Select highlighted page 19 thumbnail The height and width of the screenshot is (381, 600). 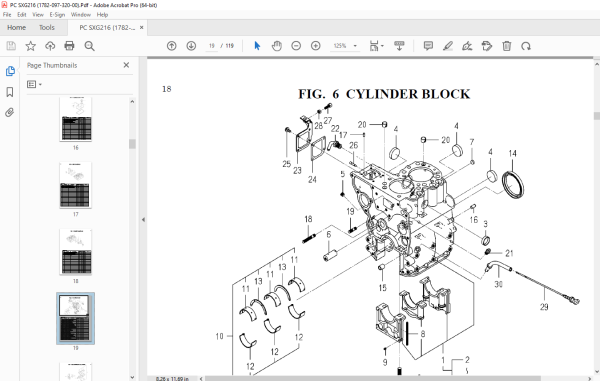click(x=75, y=318)
